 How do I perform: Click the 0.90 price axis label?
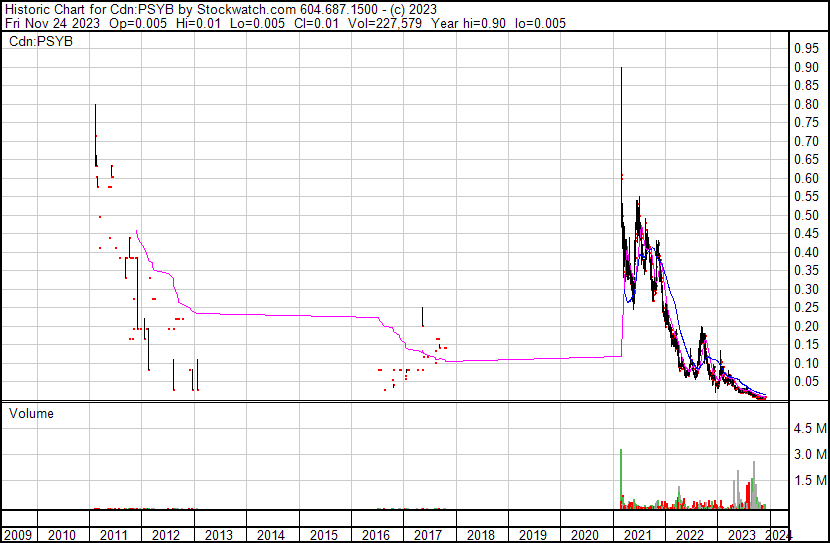coord(806,67)
